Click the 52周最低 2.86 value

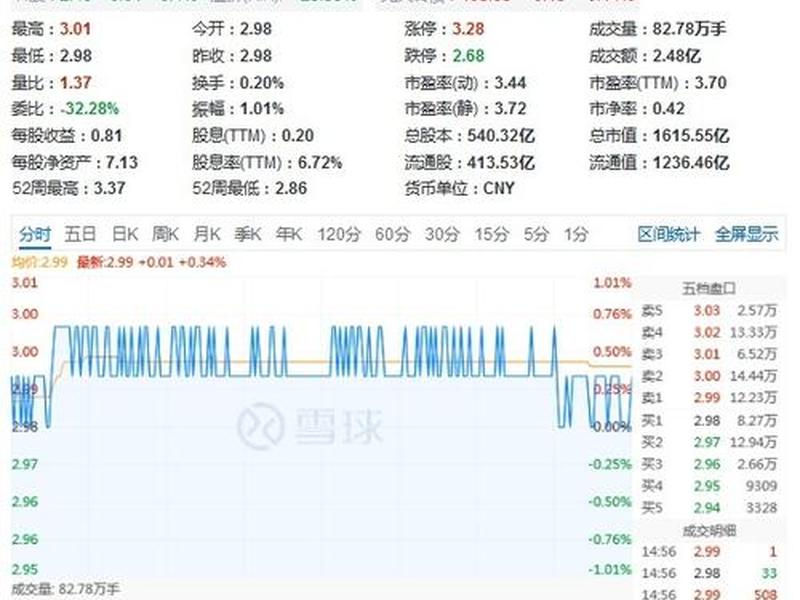pos(291,188)
